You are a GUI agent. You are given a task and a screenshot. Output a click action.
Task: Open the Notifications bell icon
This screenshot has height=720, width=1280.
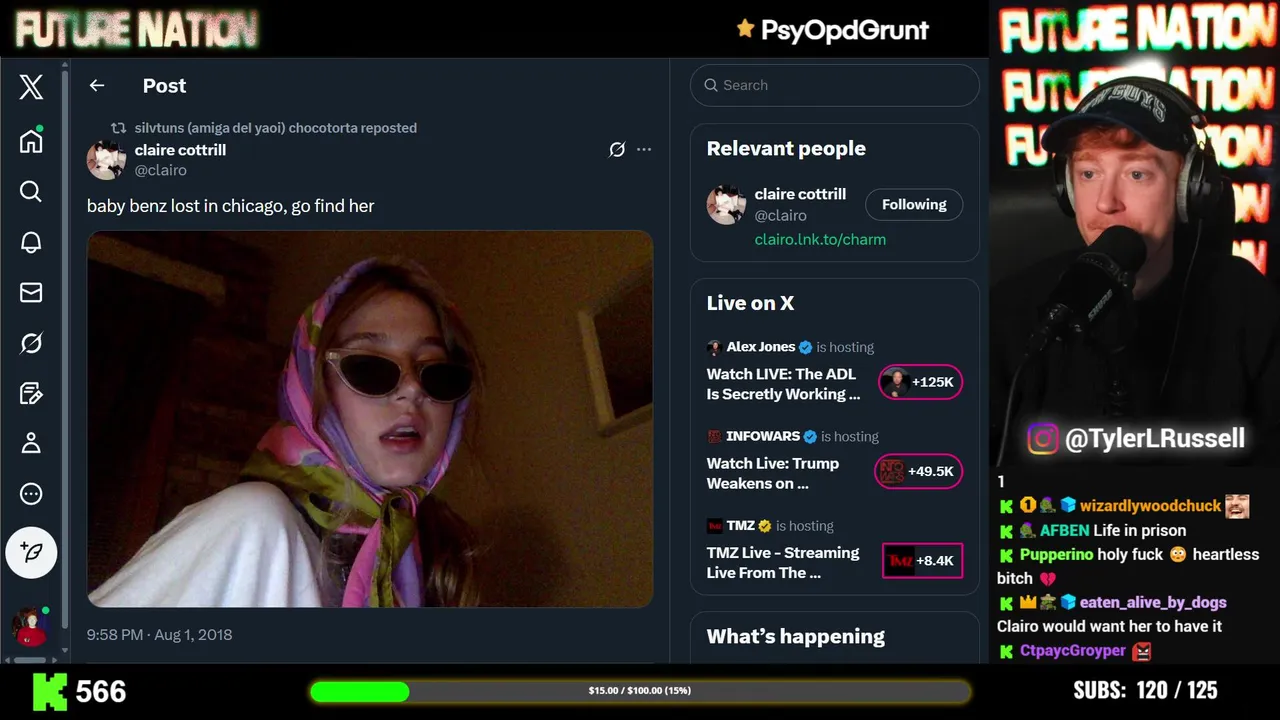pos(31,242)
